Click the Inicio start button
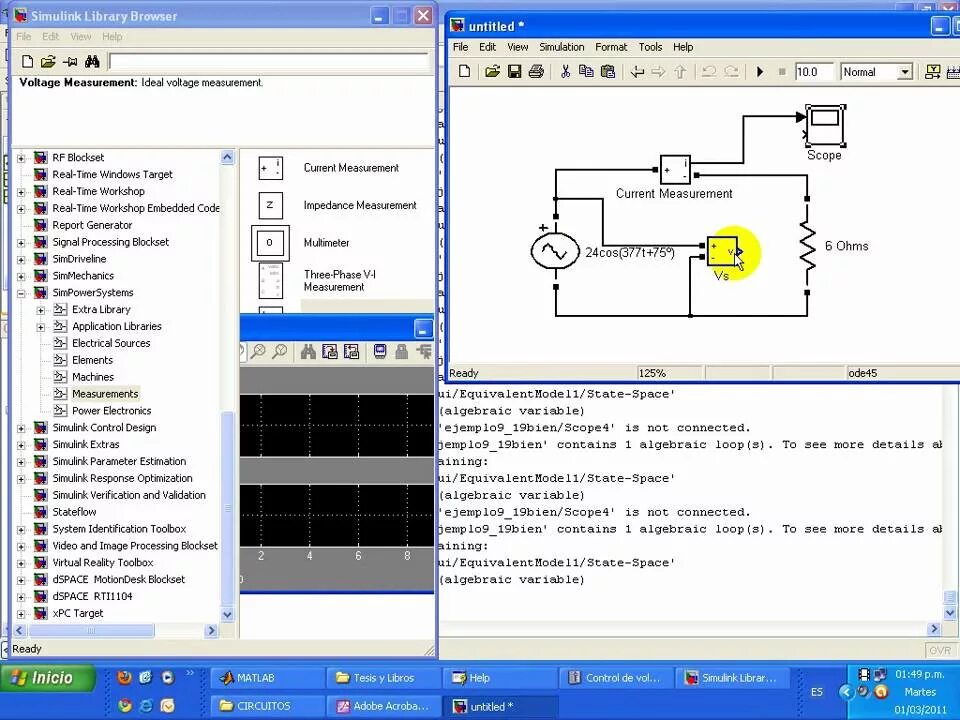 [x=48, y=678]
